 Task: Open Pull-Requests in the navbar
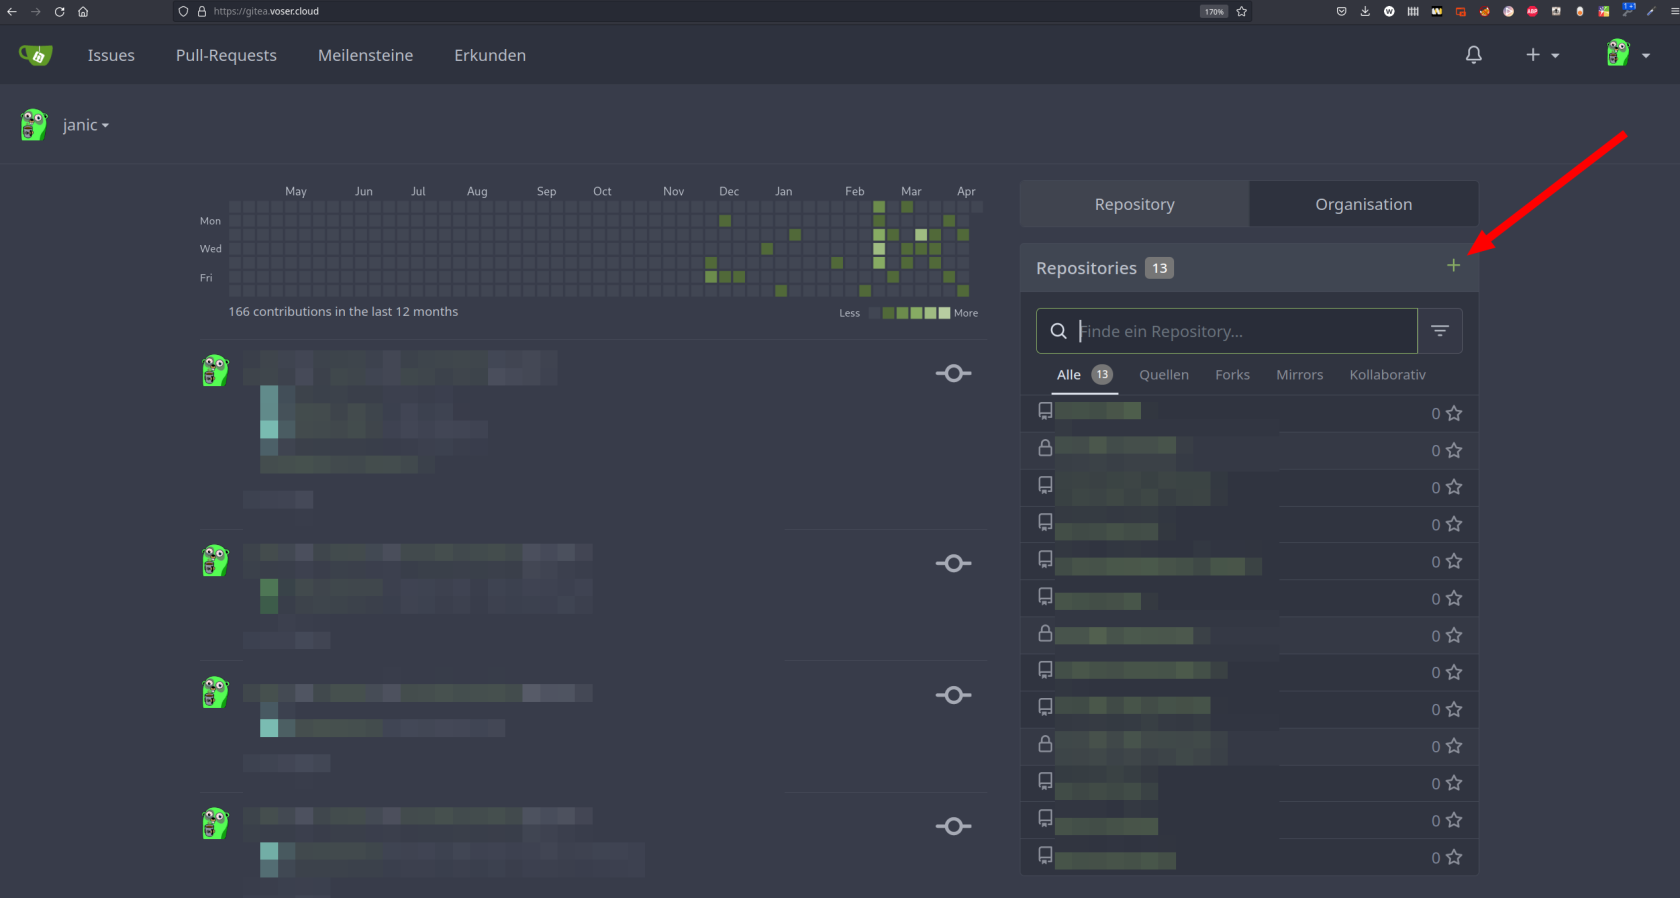(x=226, y=55)
